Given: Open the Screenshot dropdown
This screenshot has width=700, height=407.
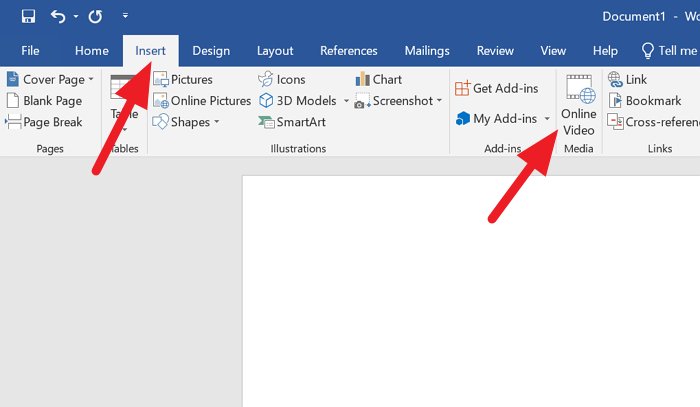Looking at the screenshot, I should click(439, 101).
